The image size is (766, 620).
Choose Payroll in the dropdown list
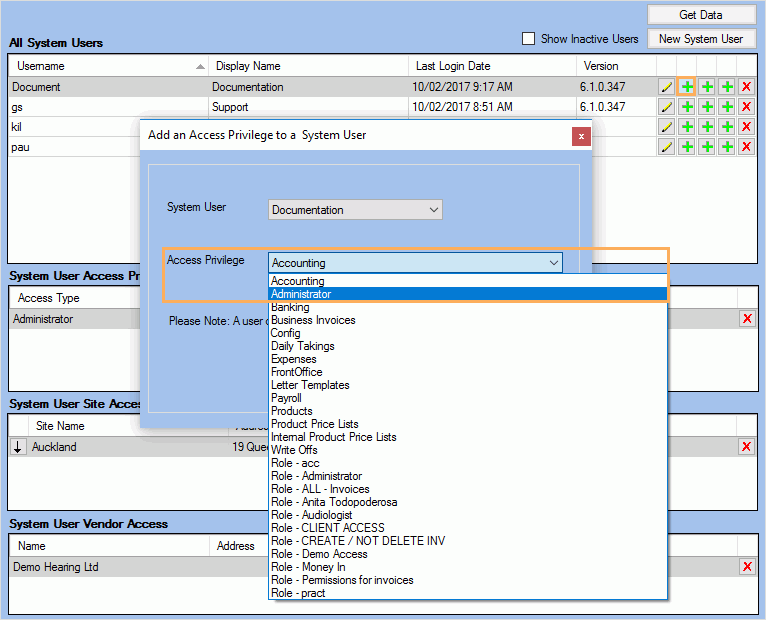286,398
